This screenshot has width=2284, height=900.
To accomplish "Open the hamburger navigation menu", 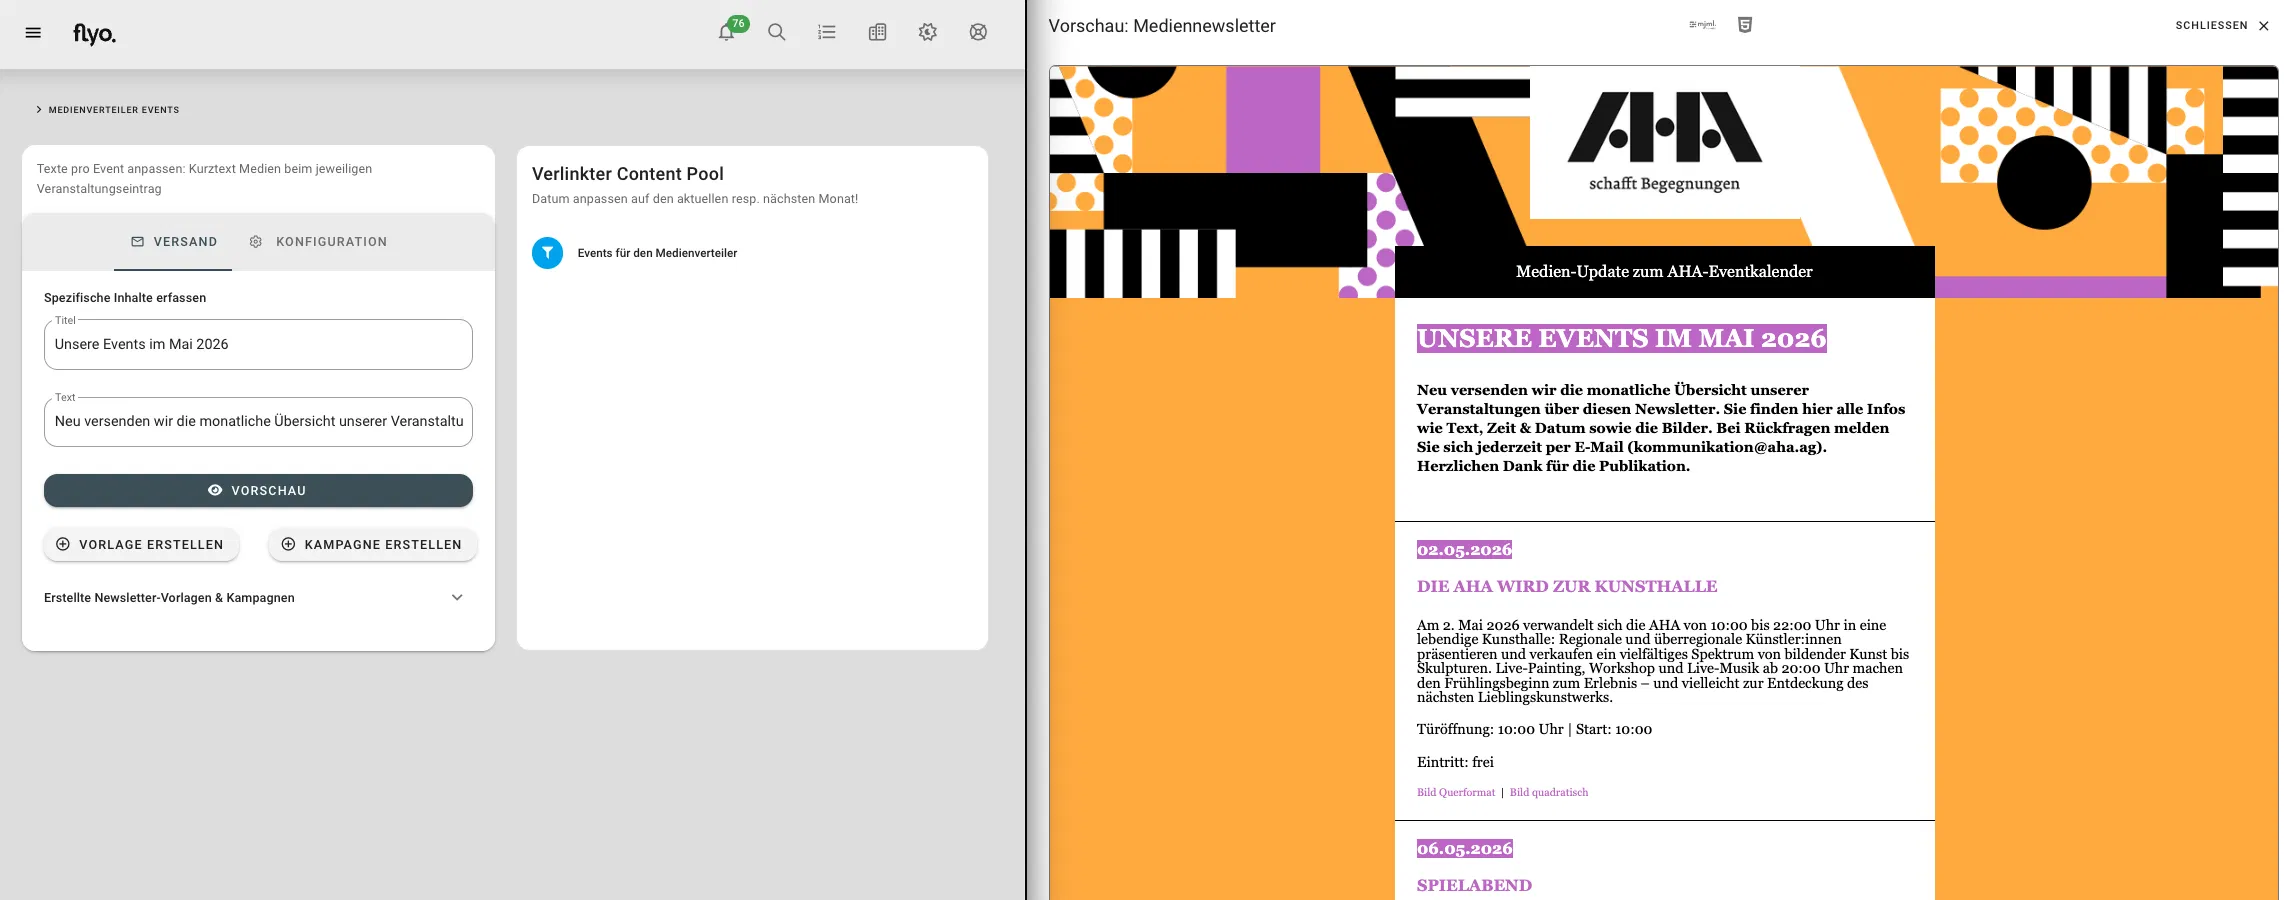I will point(33,33).
